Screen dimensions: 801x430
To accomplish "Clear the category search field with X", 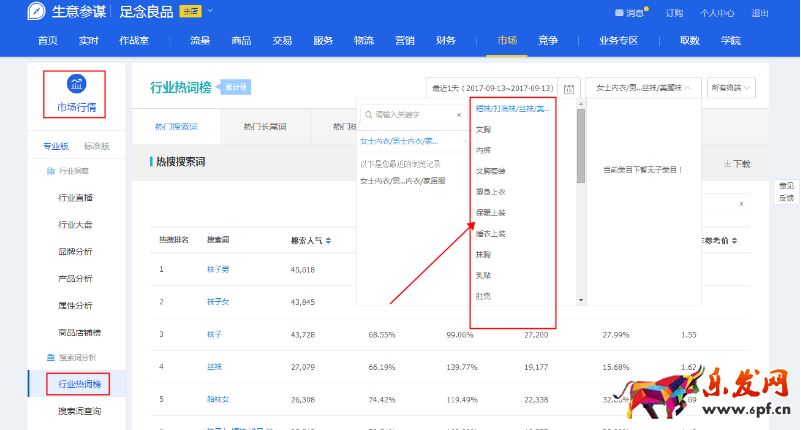I will click(x=459, y=115).
